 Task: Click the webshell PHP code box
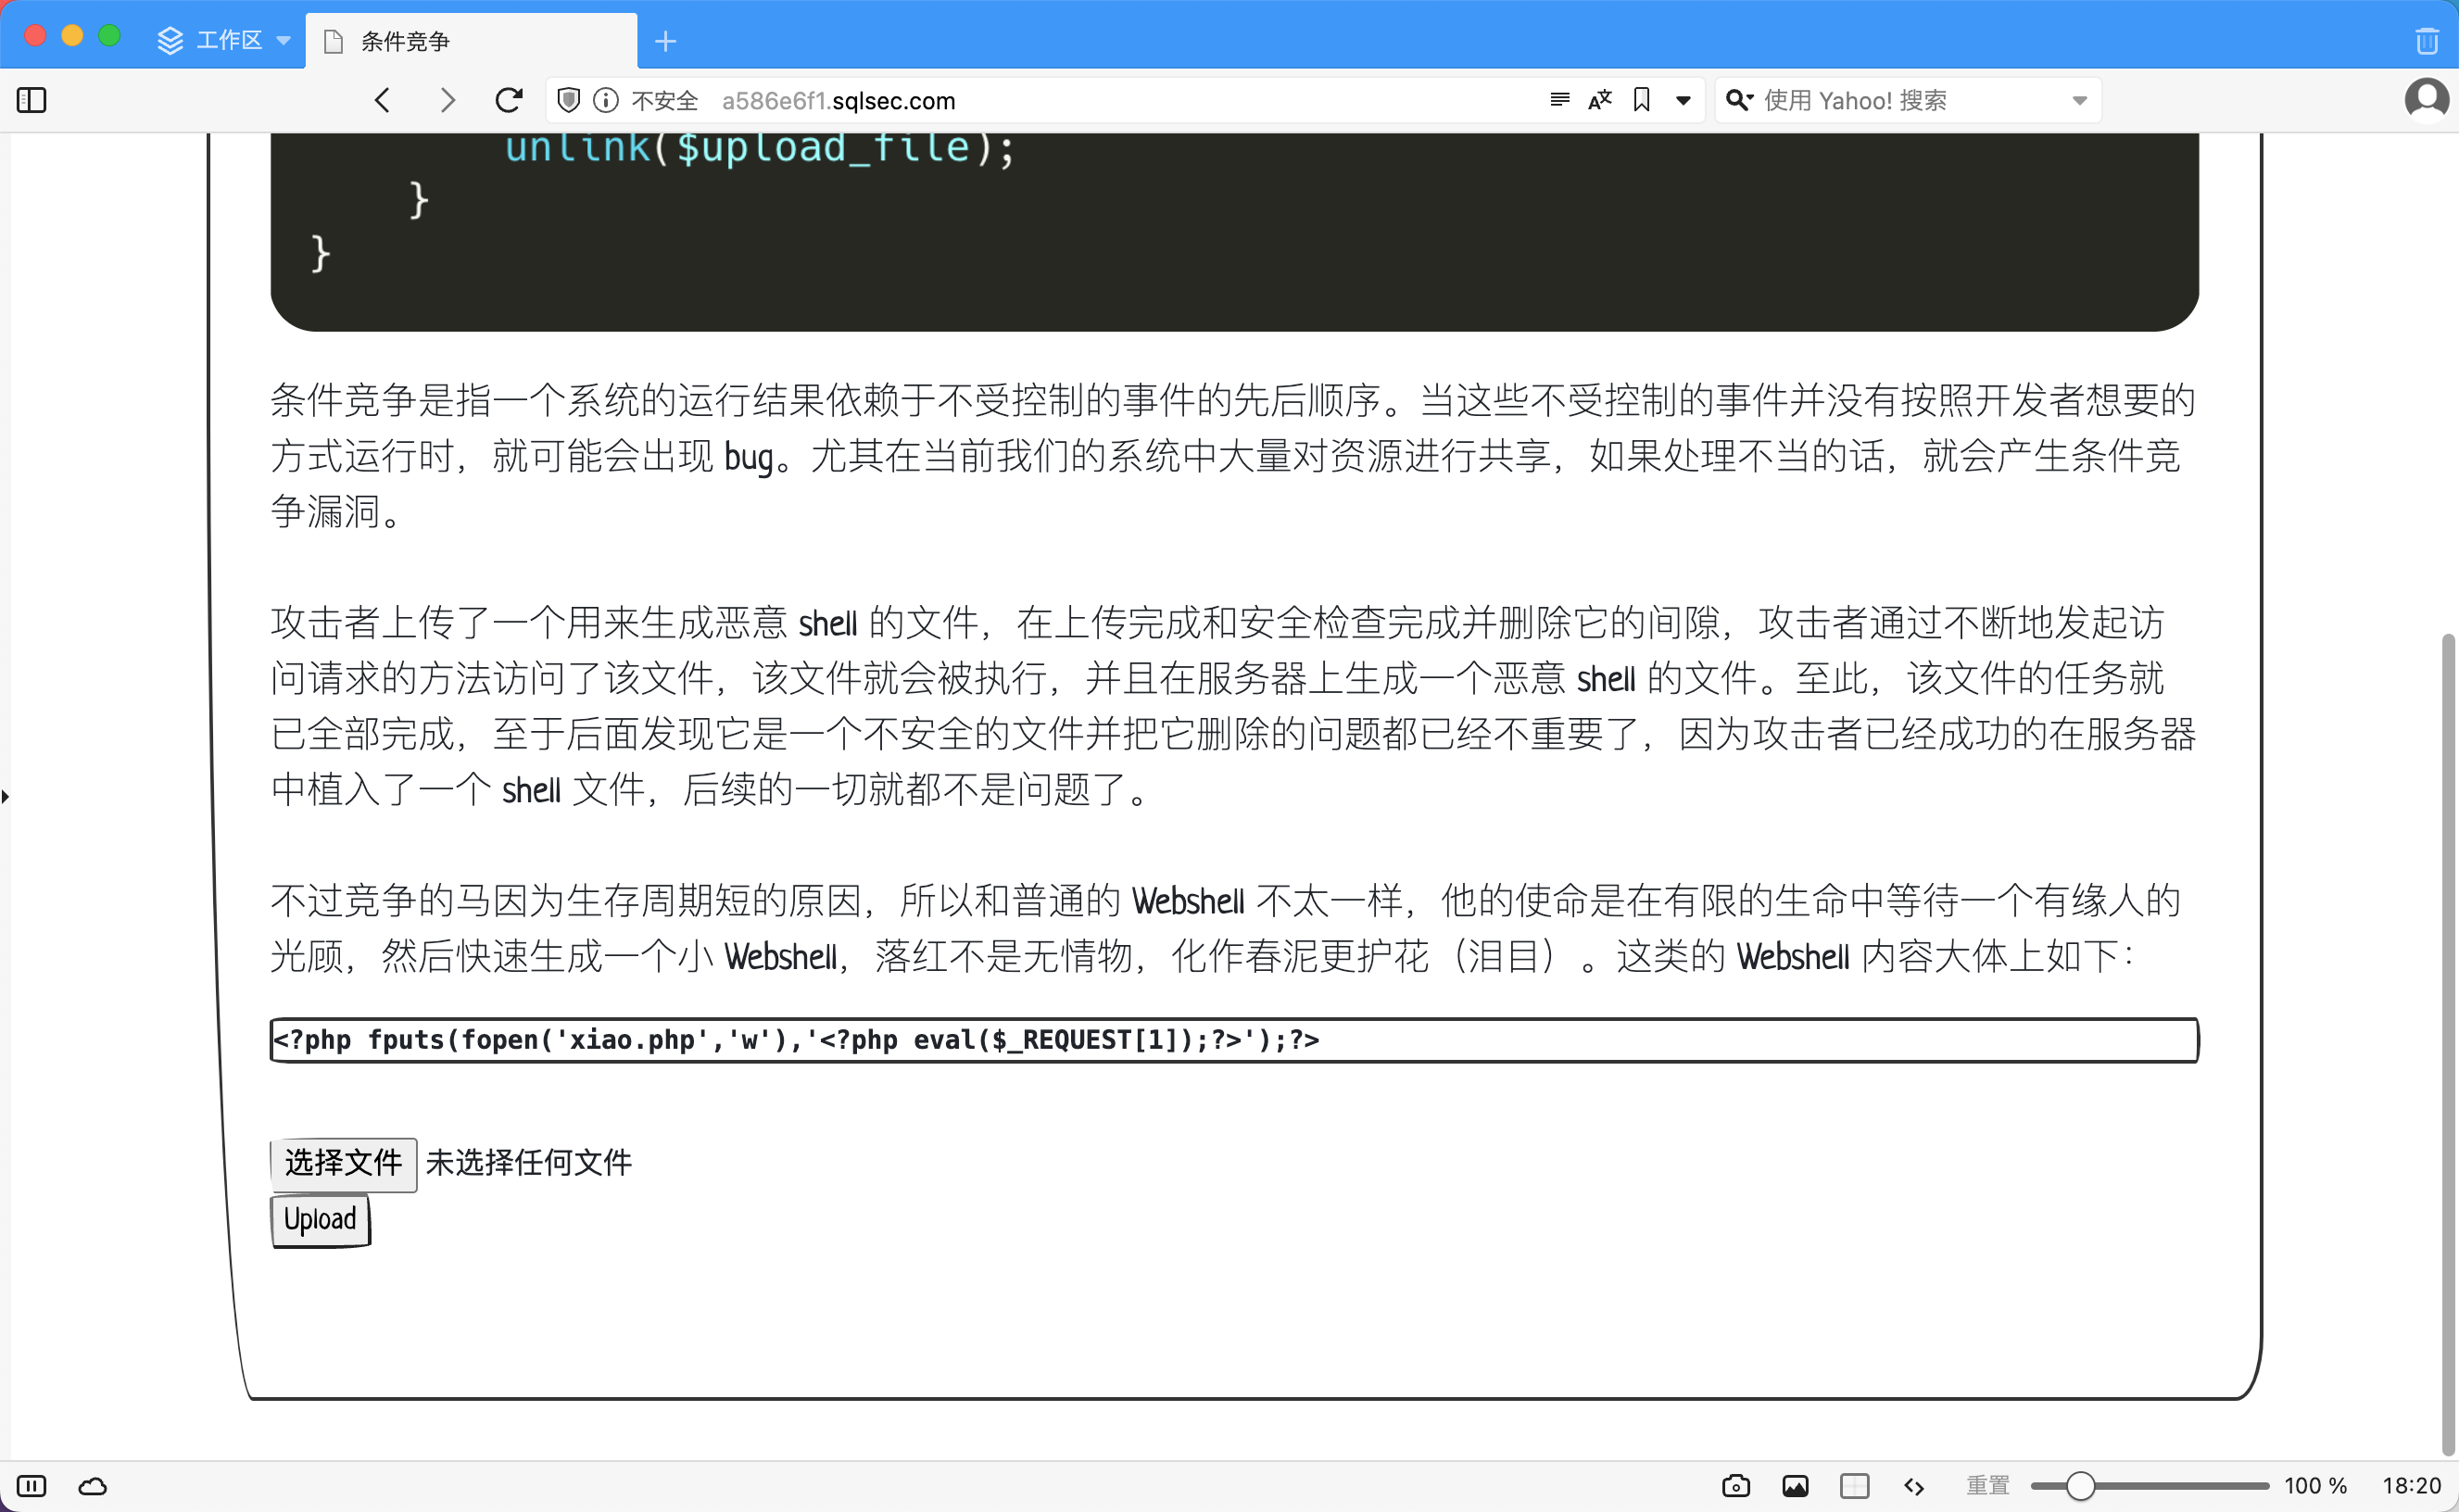coord(1234,1040)
